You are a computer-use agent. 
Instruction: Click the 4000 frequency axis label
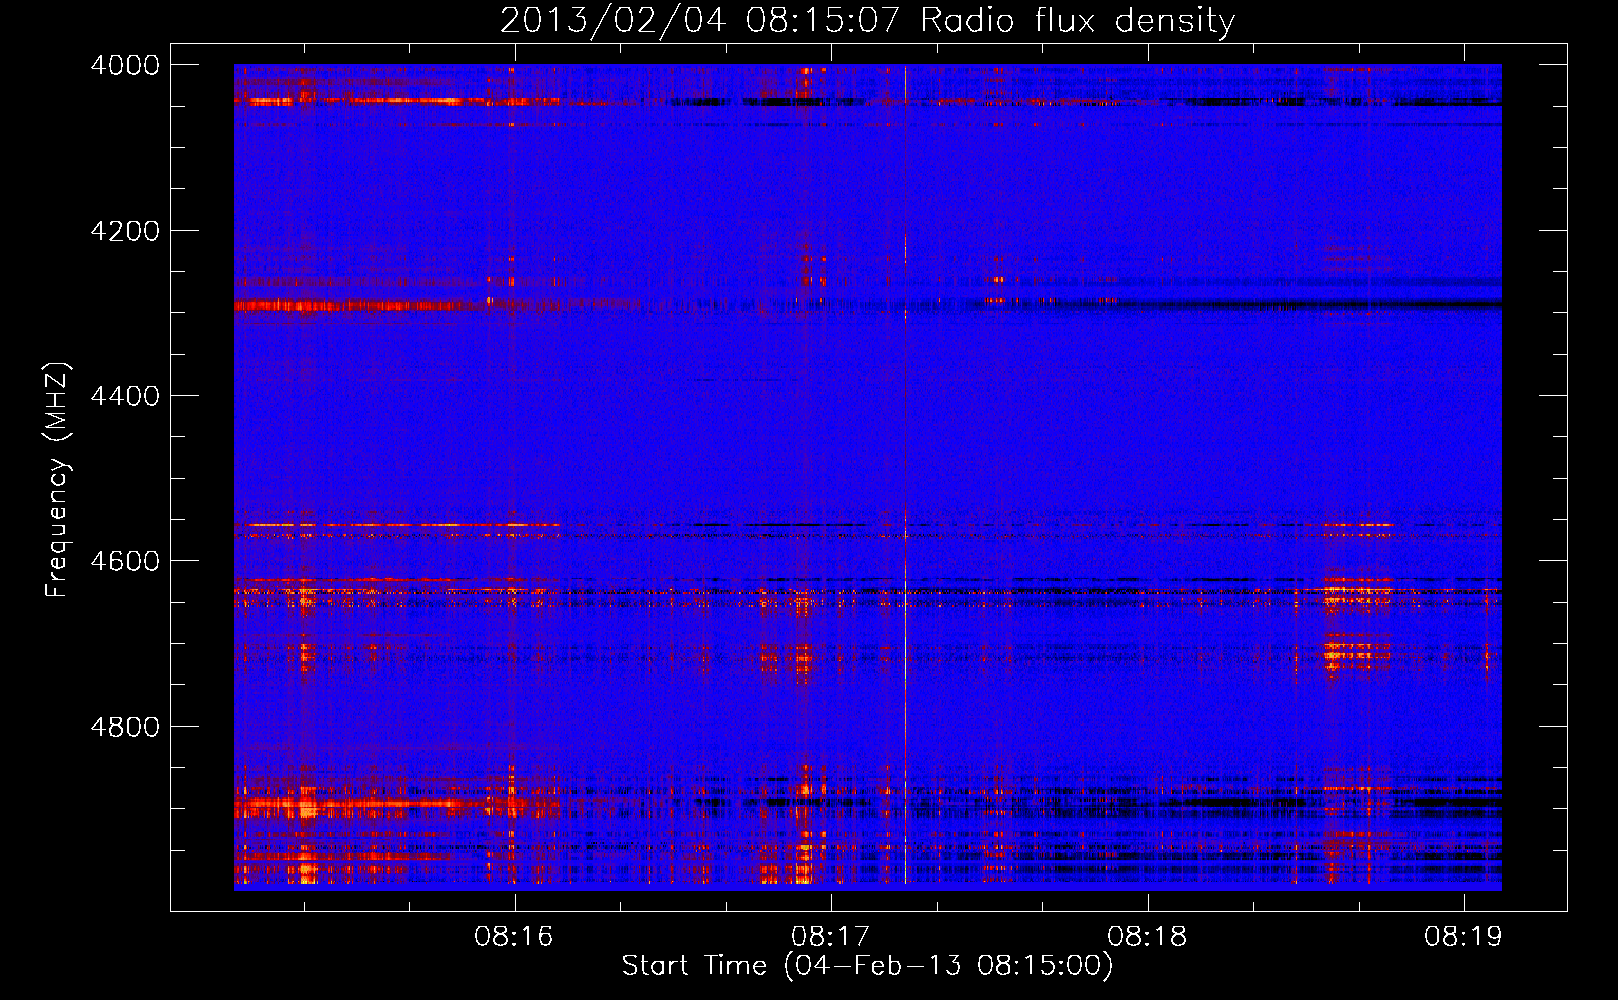[x=125, y=65]
